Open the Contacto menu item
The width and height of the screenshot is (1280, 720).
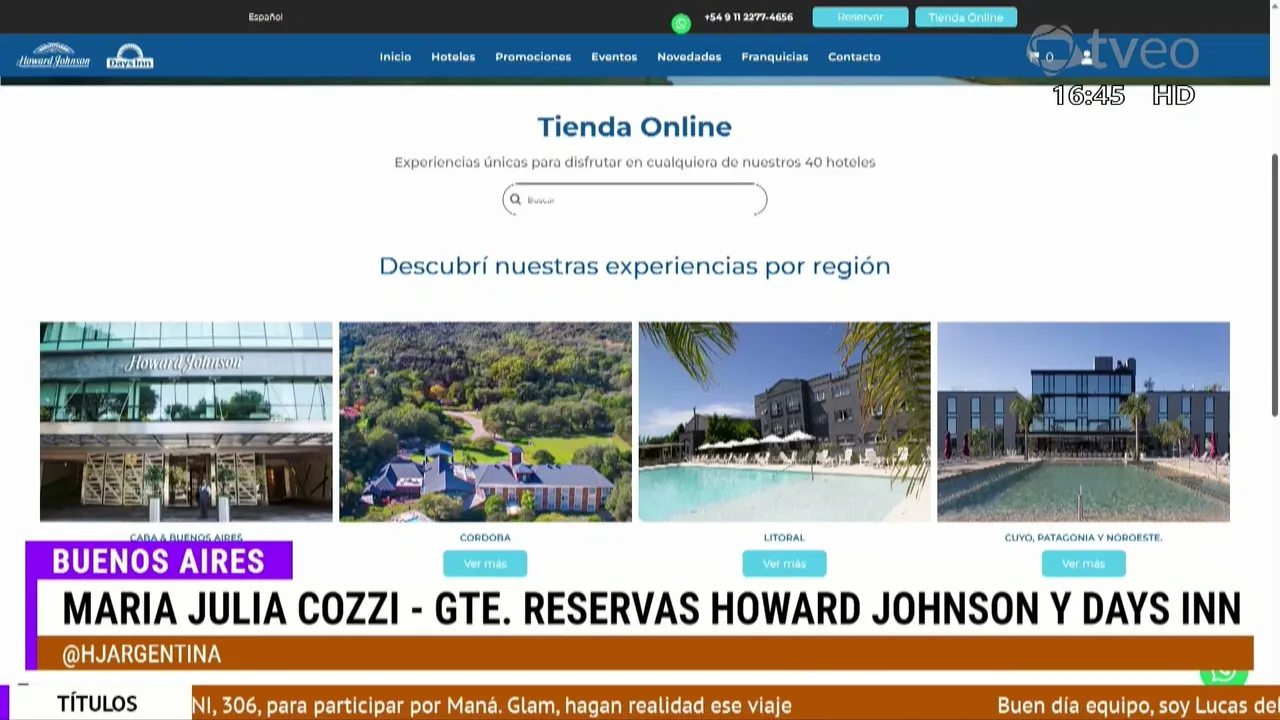pos(854,57)
